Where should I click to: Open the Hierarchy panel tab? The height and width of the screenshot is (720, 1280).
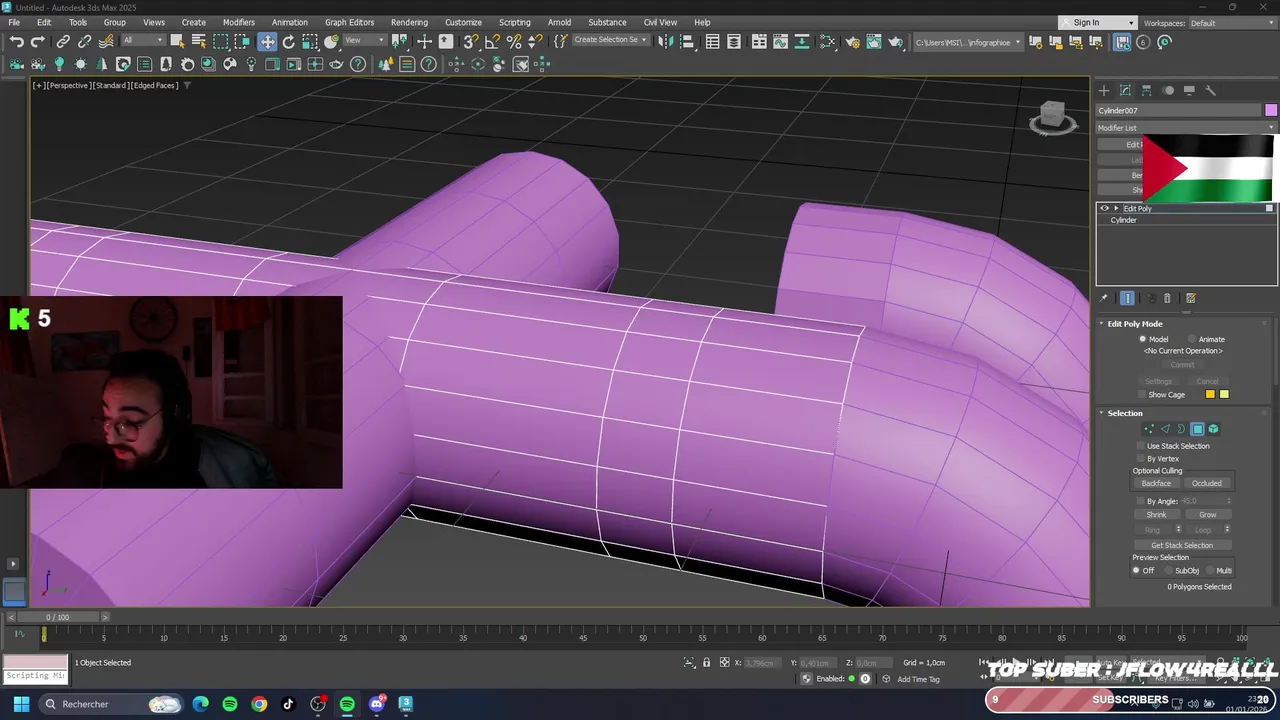click(x=1147, y=90)
